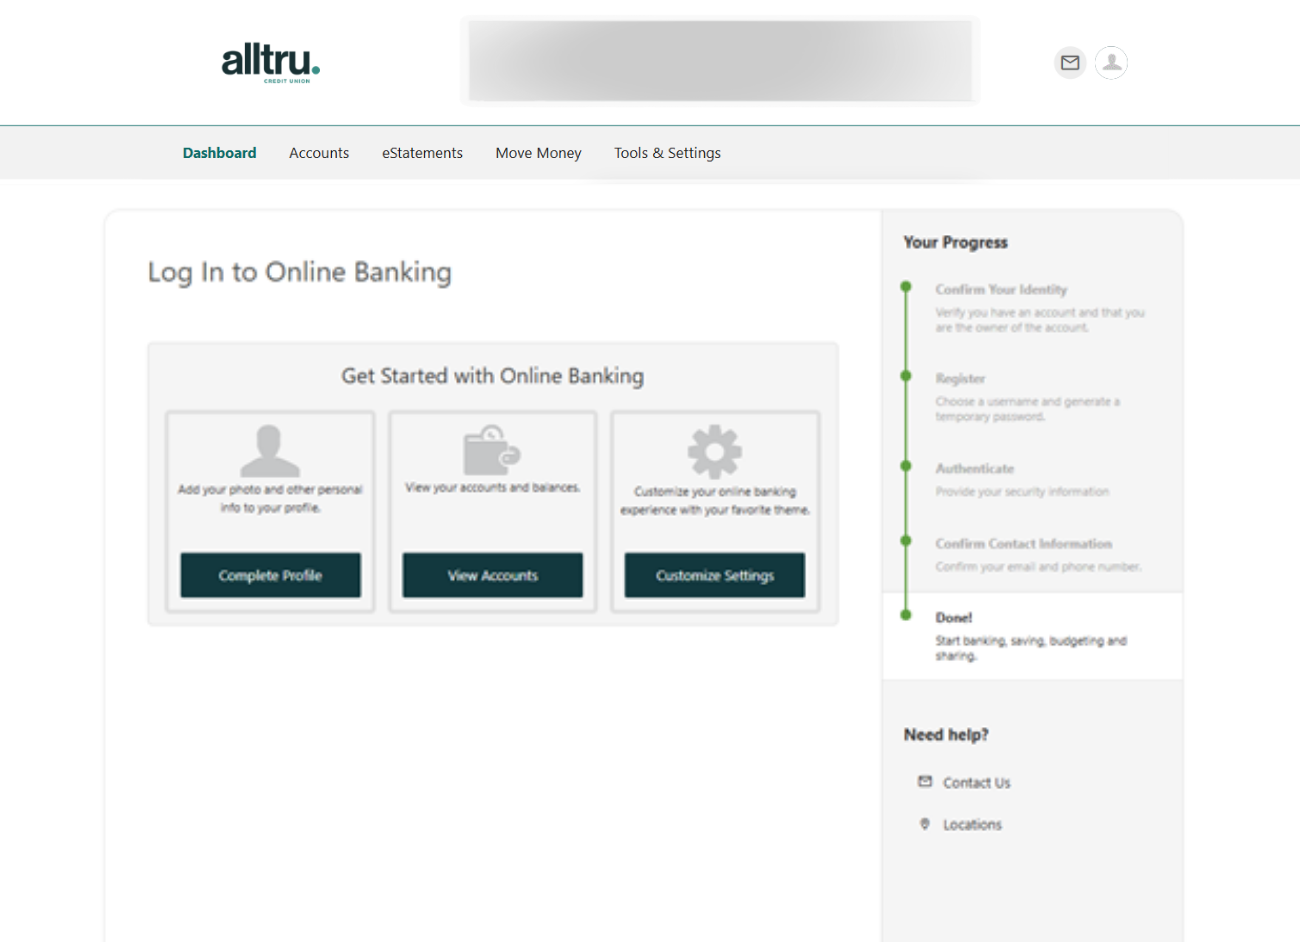Click the user profile icon in the header

(1111, 62)
